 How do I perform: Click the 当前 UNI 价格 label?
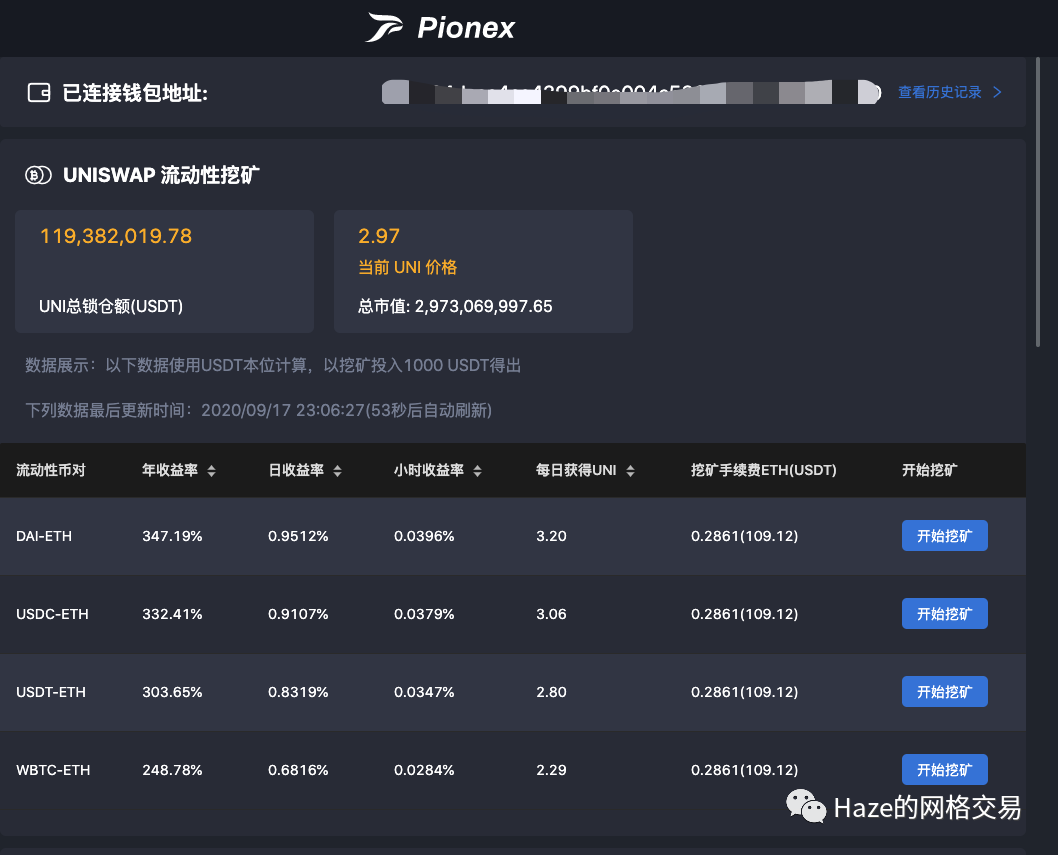[408, 267]
